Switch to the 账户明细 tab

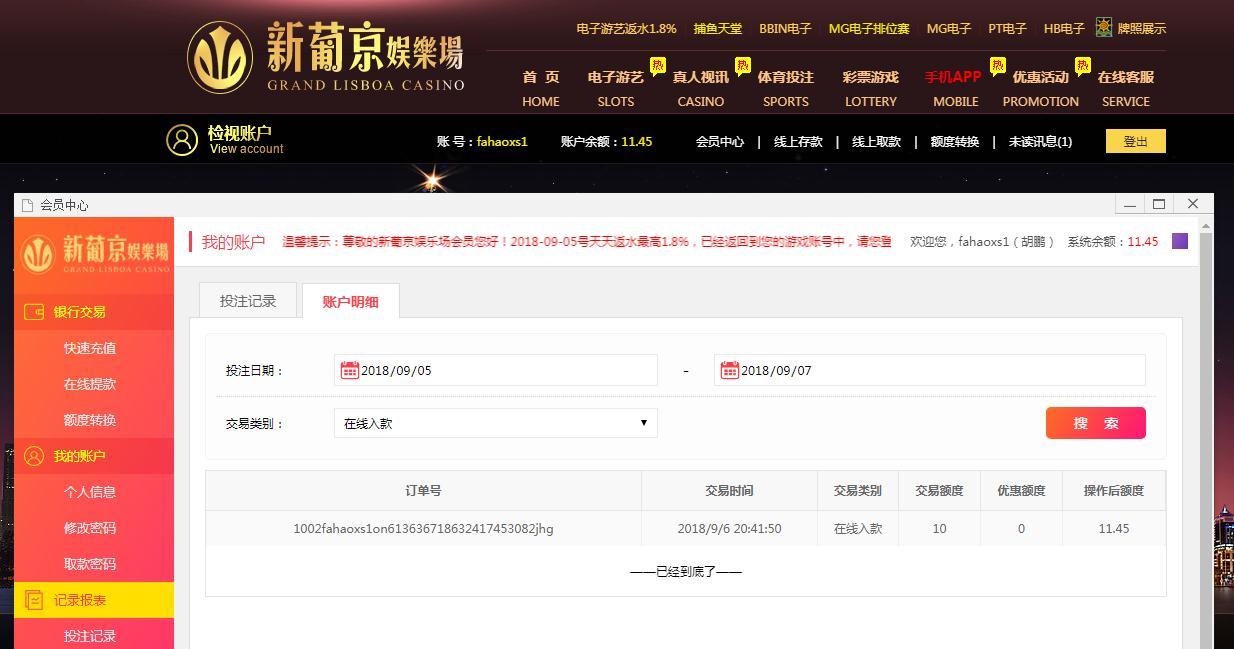[x=350, y=301]
